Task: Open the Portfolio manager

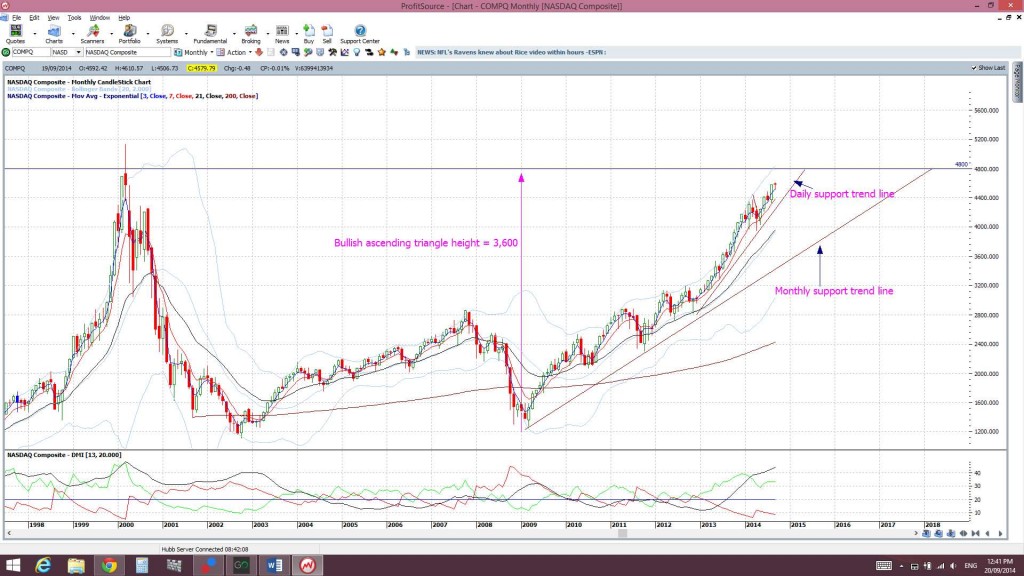Action: coord(129,34)
